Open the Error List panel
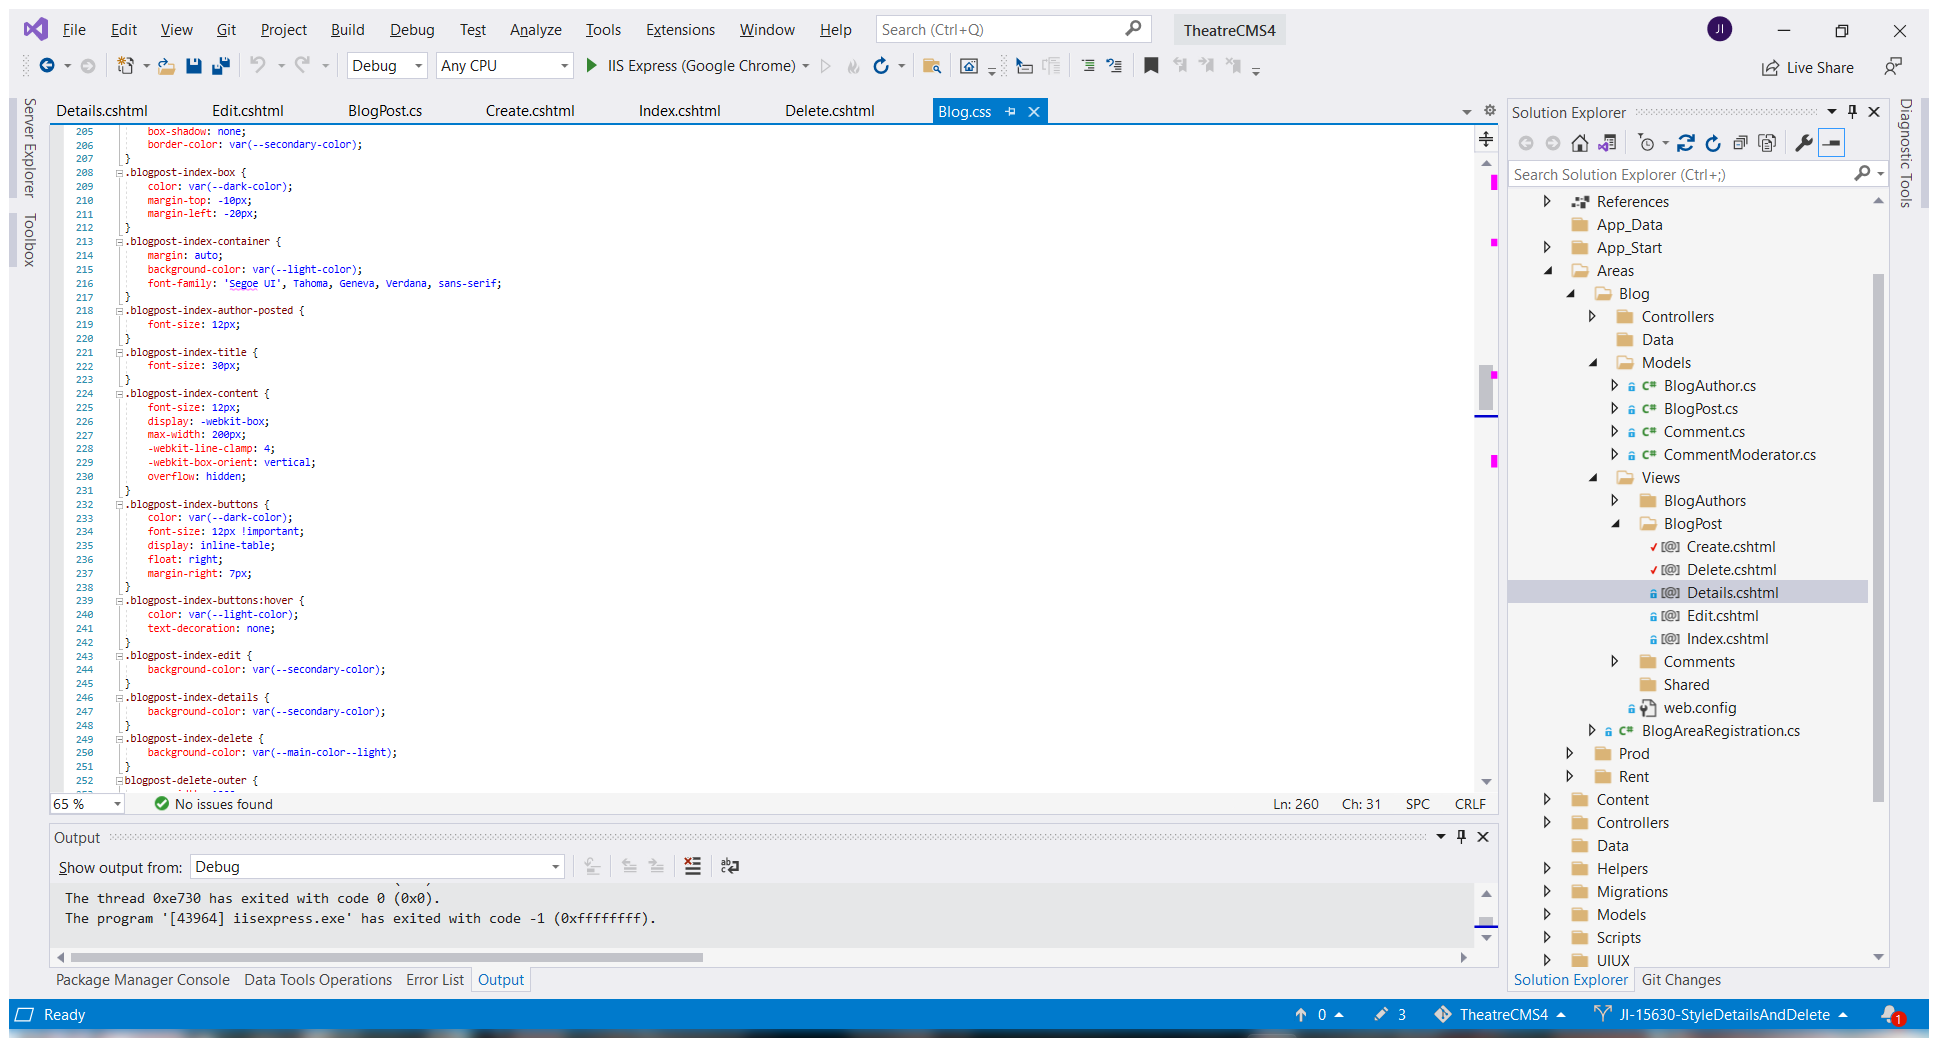This screenshot has height=1038, width=1938. (x=435, y=979)
